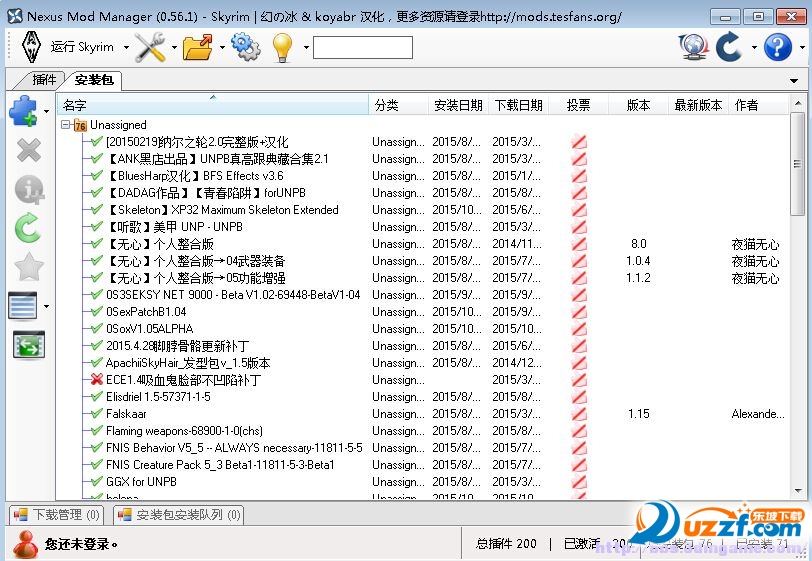The image size is (812, 561).
Task: Open dropdown arrow beside the category view icon
Action: click(47, 306)
